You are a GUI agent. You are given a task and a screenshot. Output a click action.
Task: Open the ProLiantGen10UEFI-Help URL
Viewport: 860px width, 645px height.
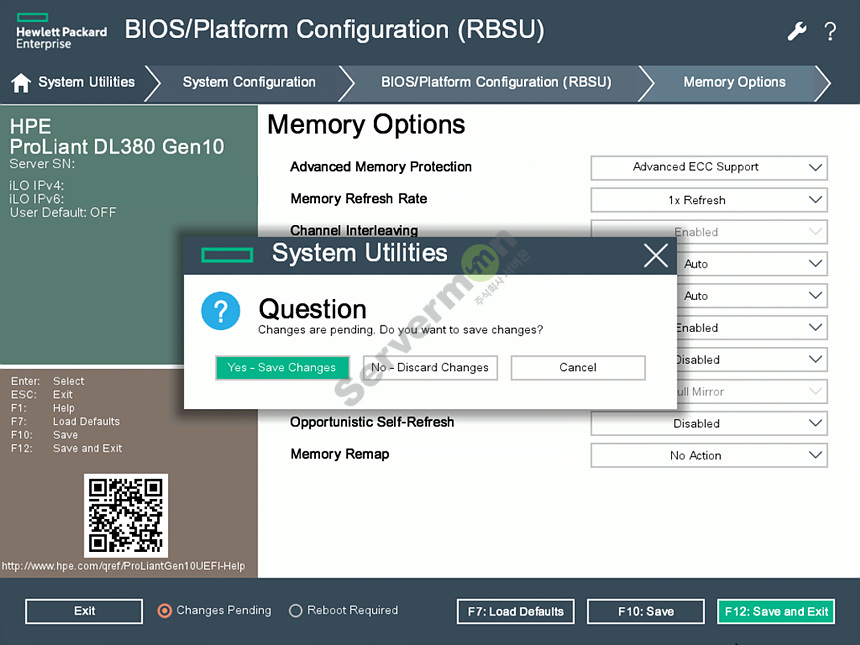[123, 566]
